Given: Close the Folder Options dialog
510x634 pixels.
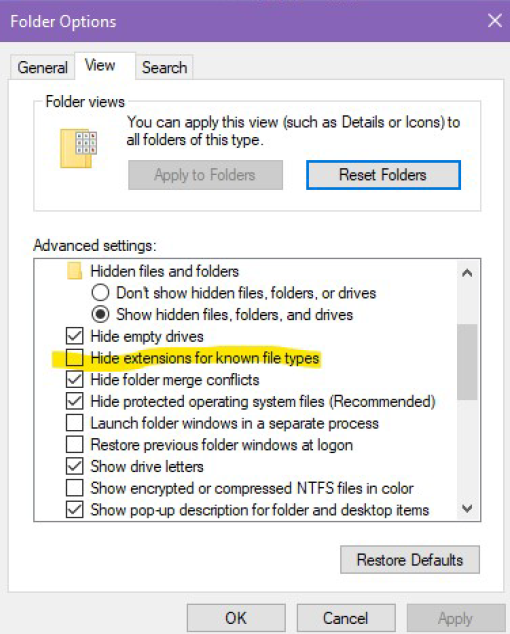Looking at the screenshot, I should [495, 20].
